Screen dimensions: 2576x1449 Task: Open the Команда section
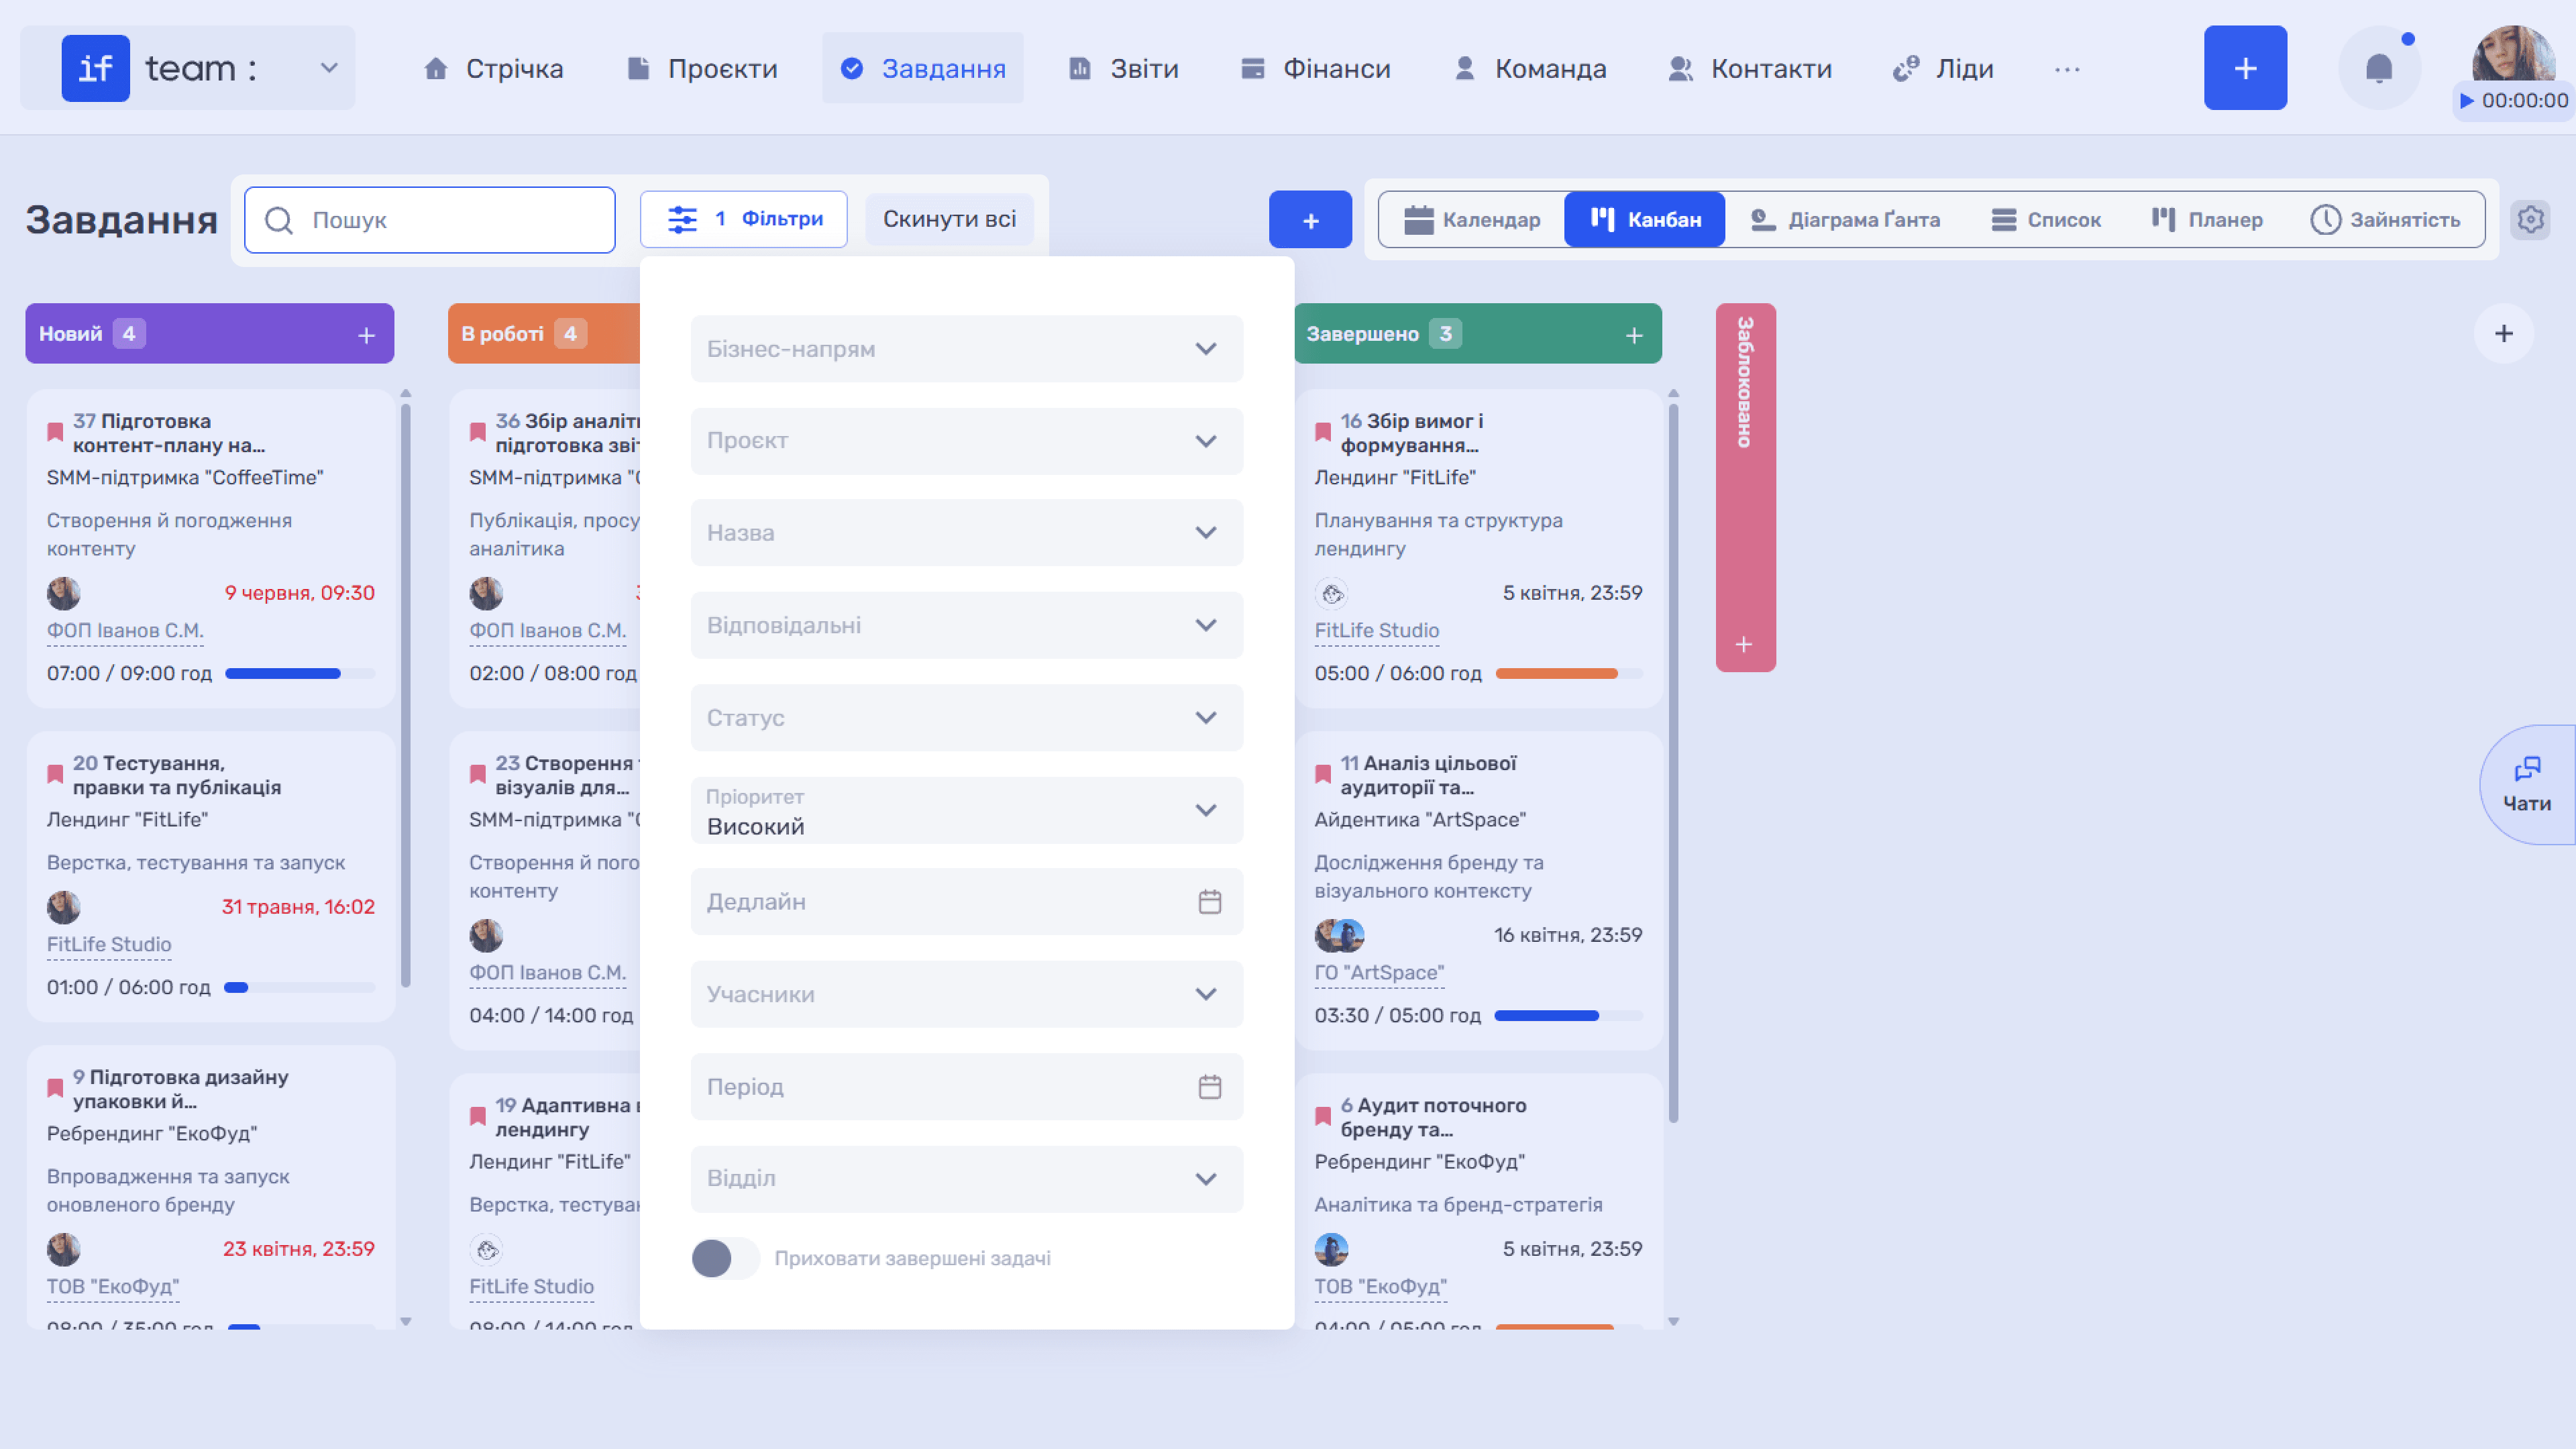[x=1530, y=68]
